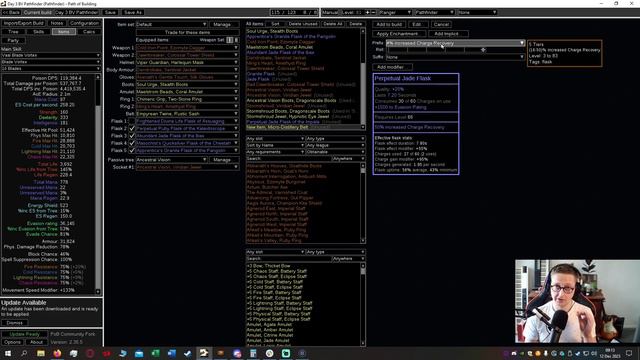Open the Configuration tab

(x=84, y=23)
